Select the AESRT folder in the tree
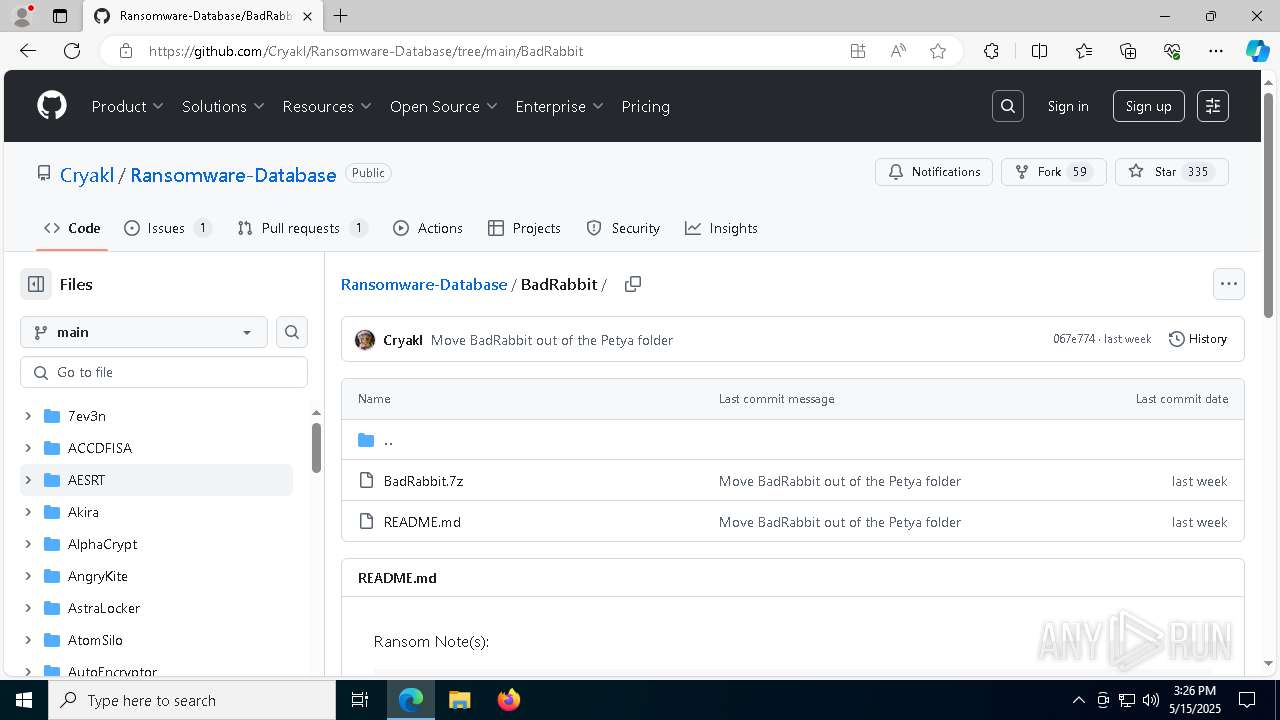The image size is (1280, 720). [156, 480]
